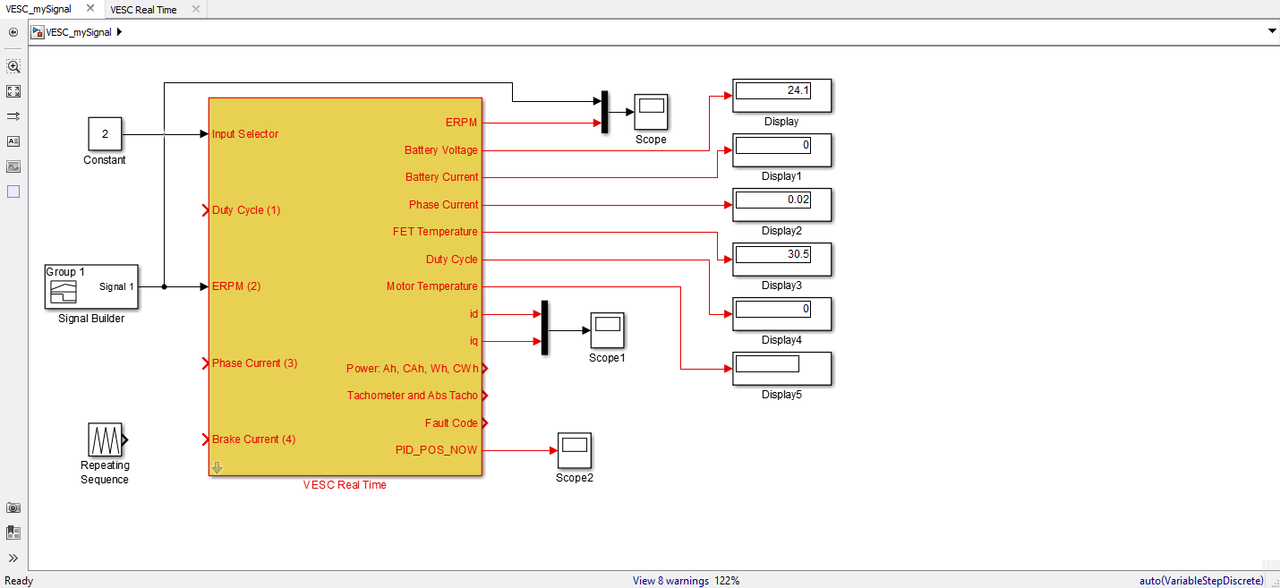Toggle sample time display arrows icon
1280x588 pixels.
pyautogui.click(x=13, y=116)
